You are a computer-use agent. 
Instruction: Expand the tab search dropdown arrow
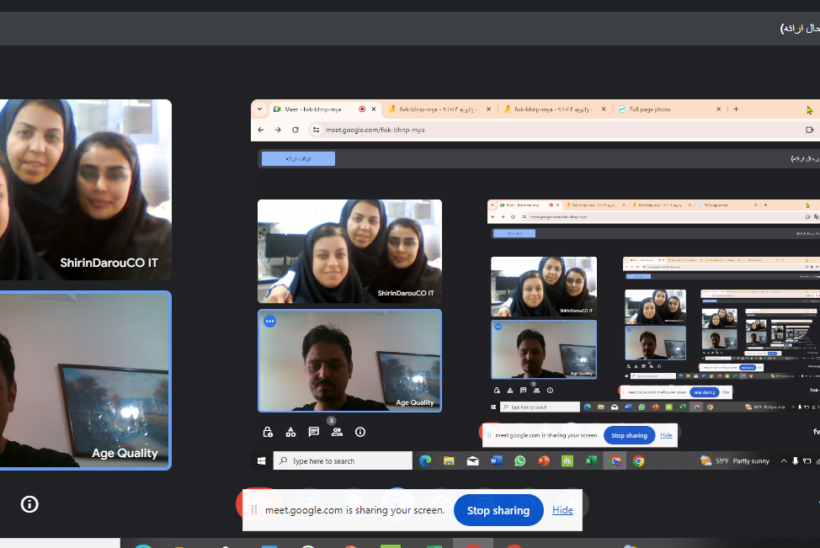[260, 109]
